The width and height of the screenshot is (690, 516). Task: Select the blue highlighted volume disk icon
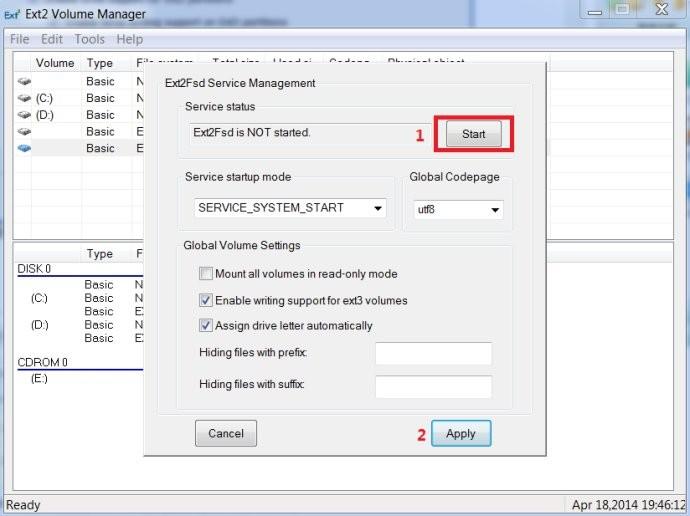pos(24,148)
